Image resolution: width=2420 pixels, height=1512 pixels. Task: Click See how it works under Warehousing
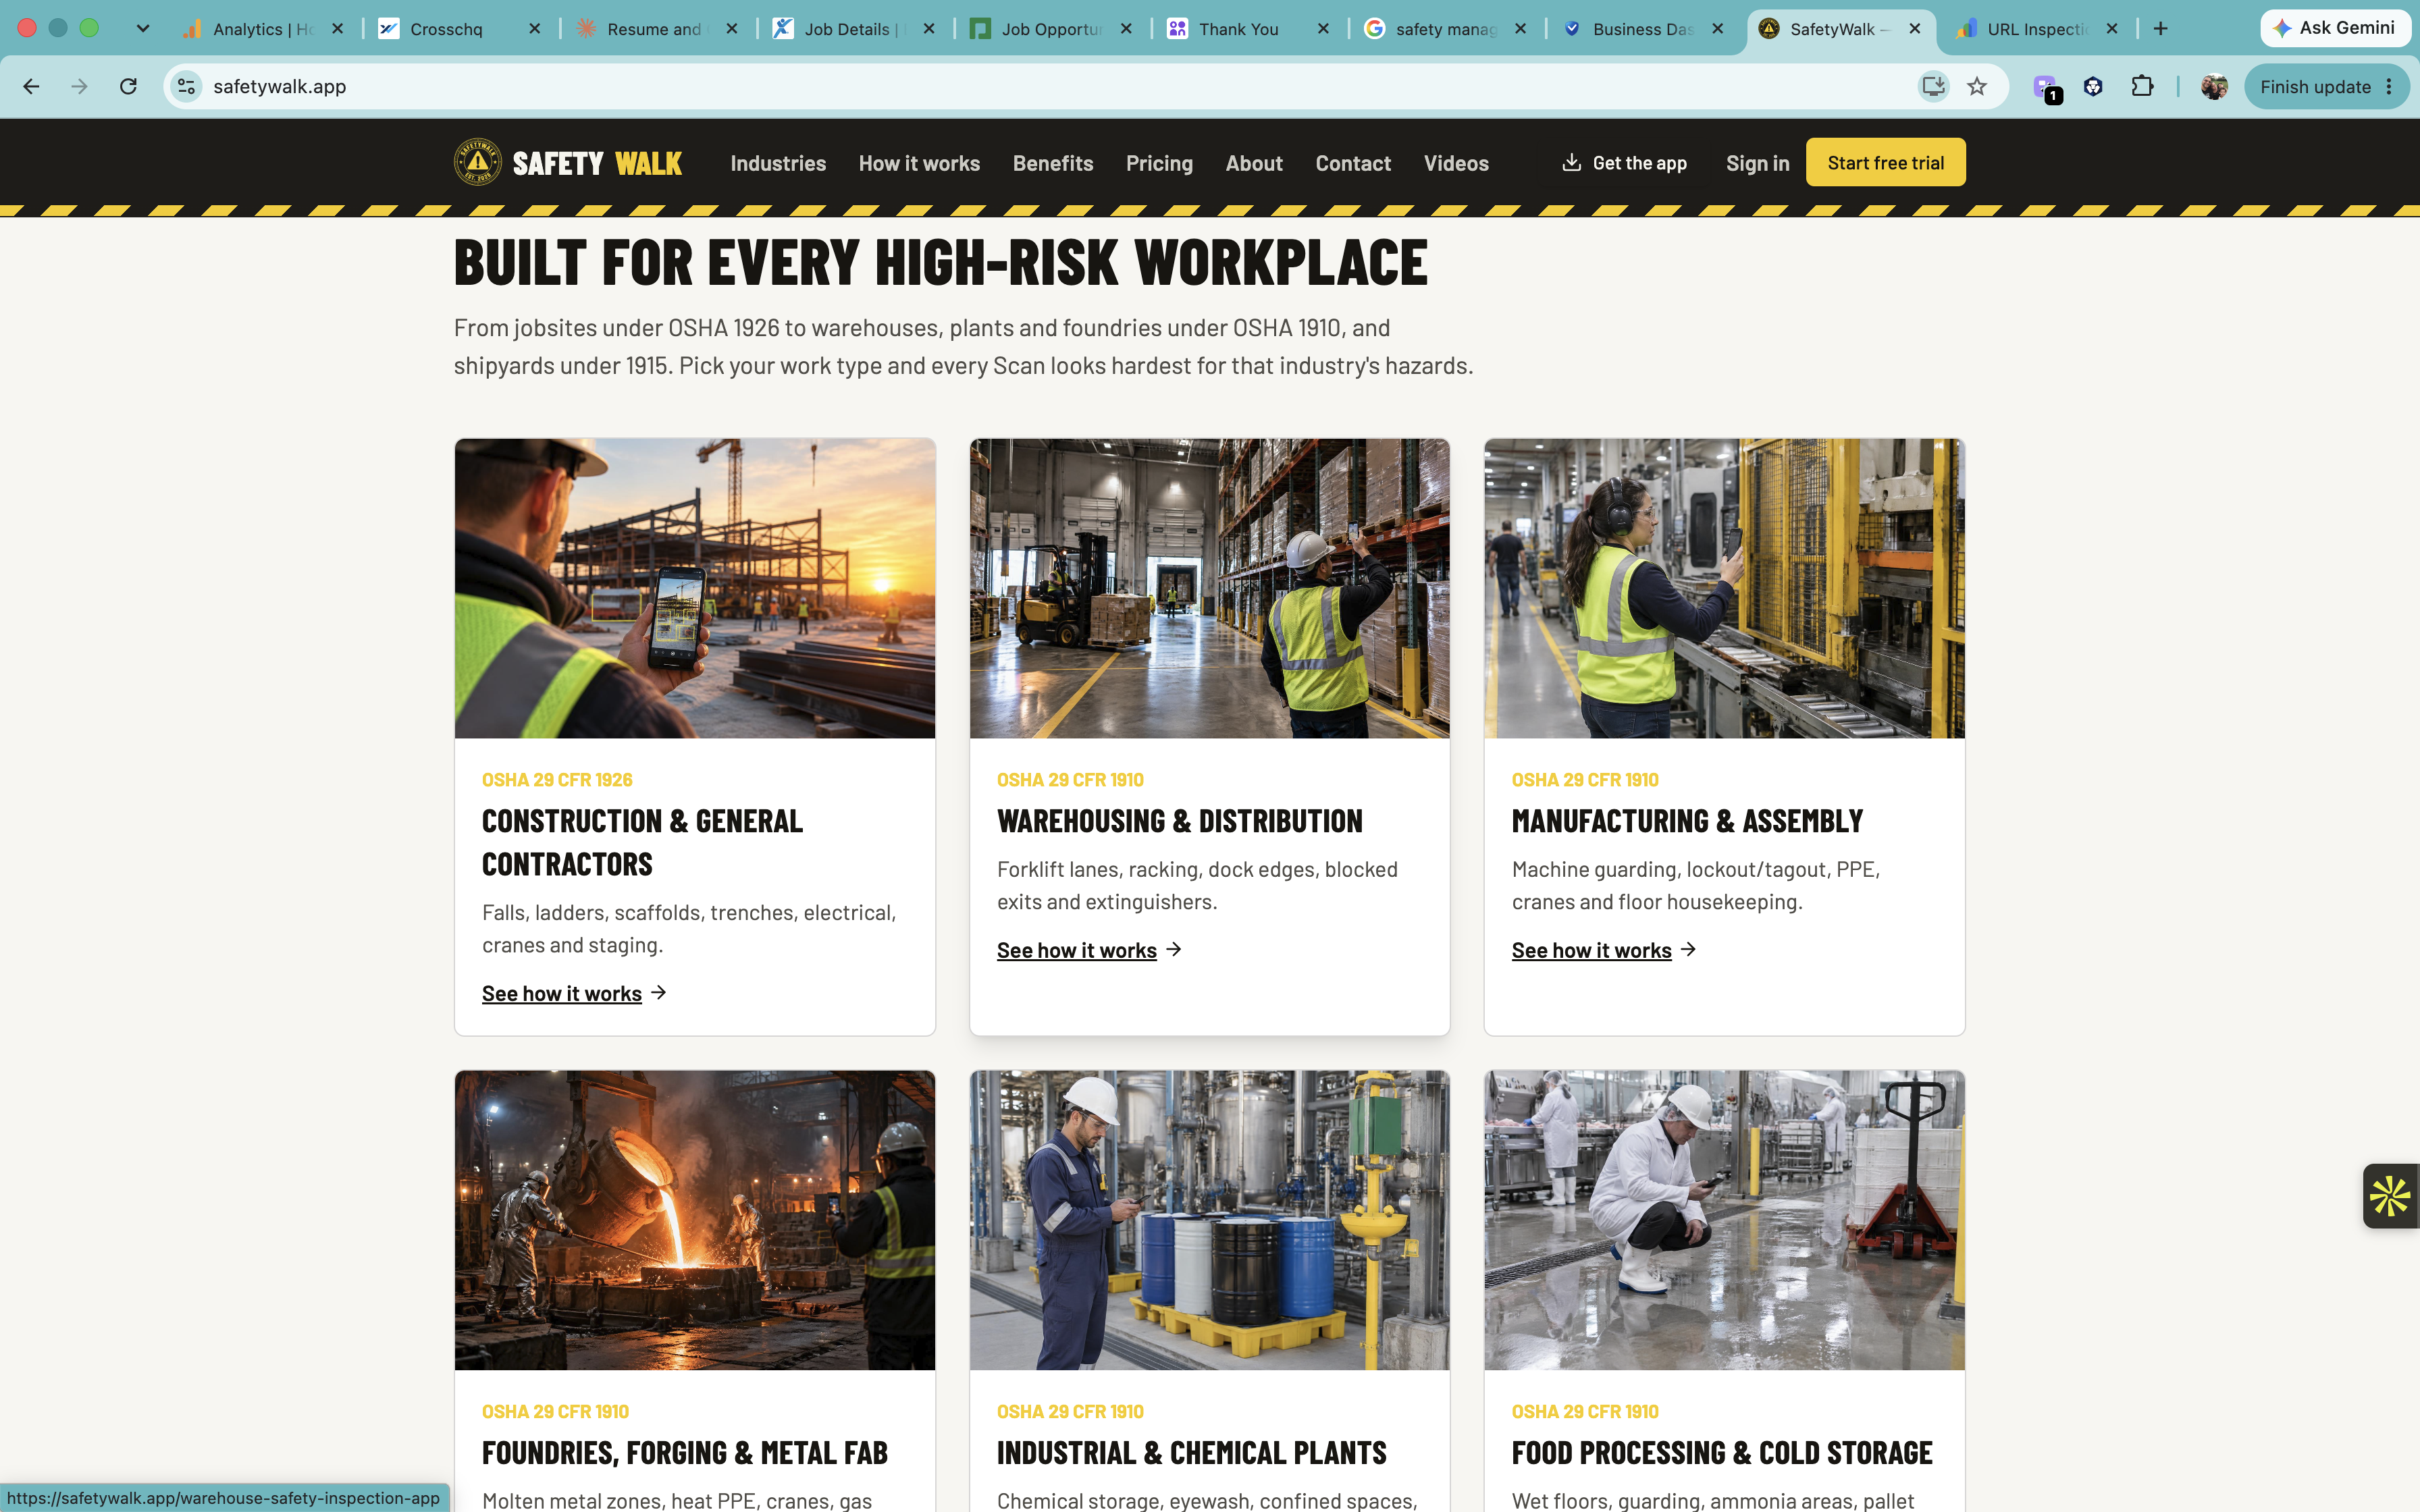pos(1089,950)
